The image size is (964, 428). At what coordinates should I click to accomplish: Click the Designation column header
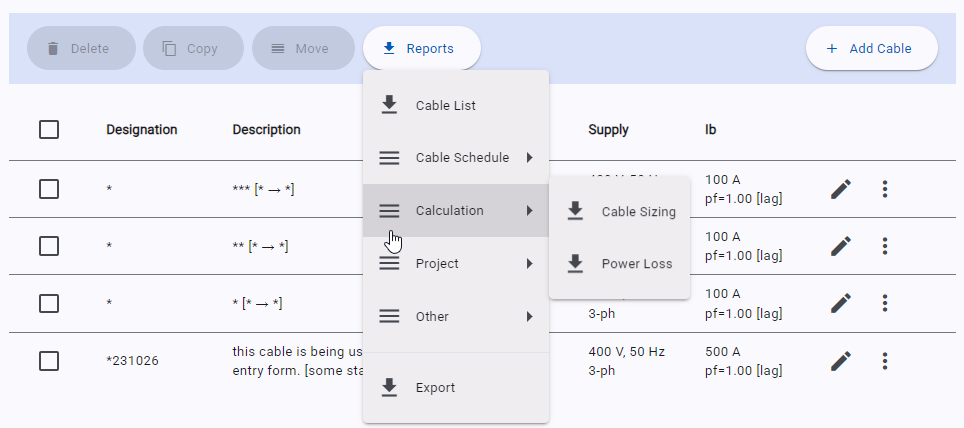pyautogui.click(x=141, y=130)
